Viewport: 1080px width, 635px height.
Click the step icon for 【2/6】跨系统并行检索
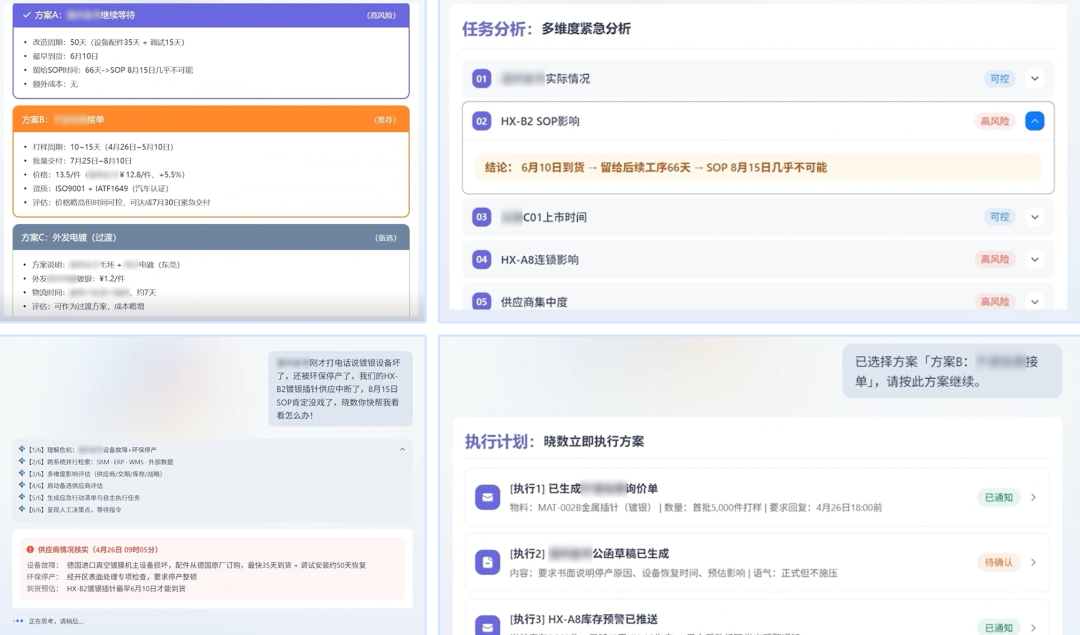(22, 461)
